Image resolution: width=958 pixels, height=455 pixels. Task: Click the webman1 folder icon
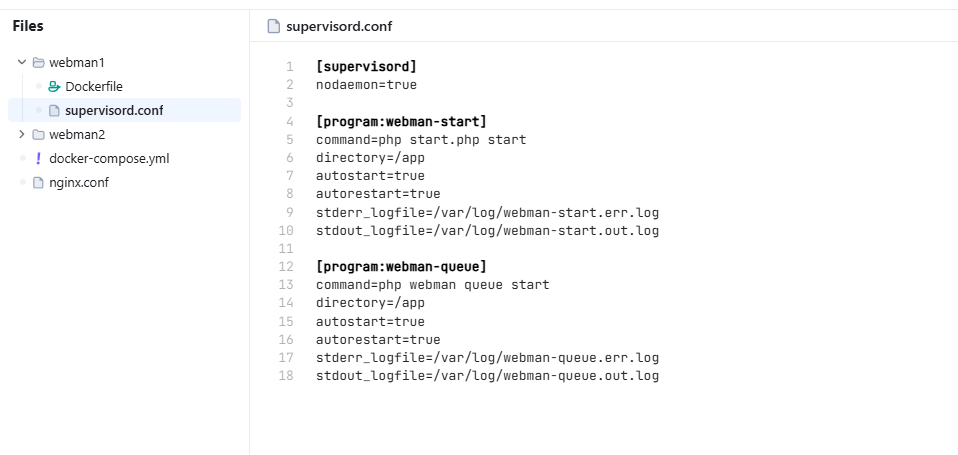coord(38,62)
